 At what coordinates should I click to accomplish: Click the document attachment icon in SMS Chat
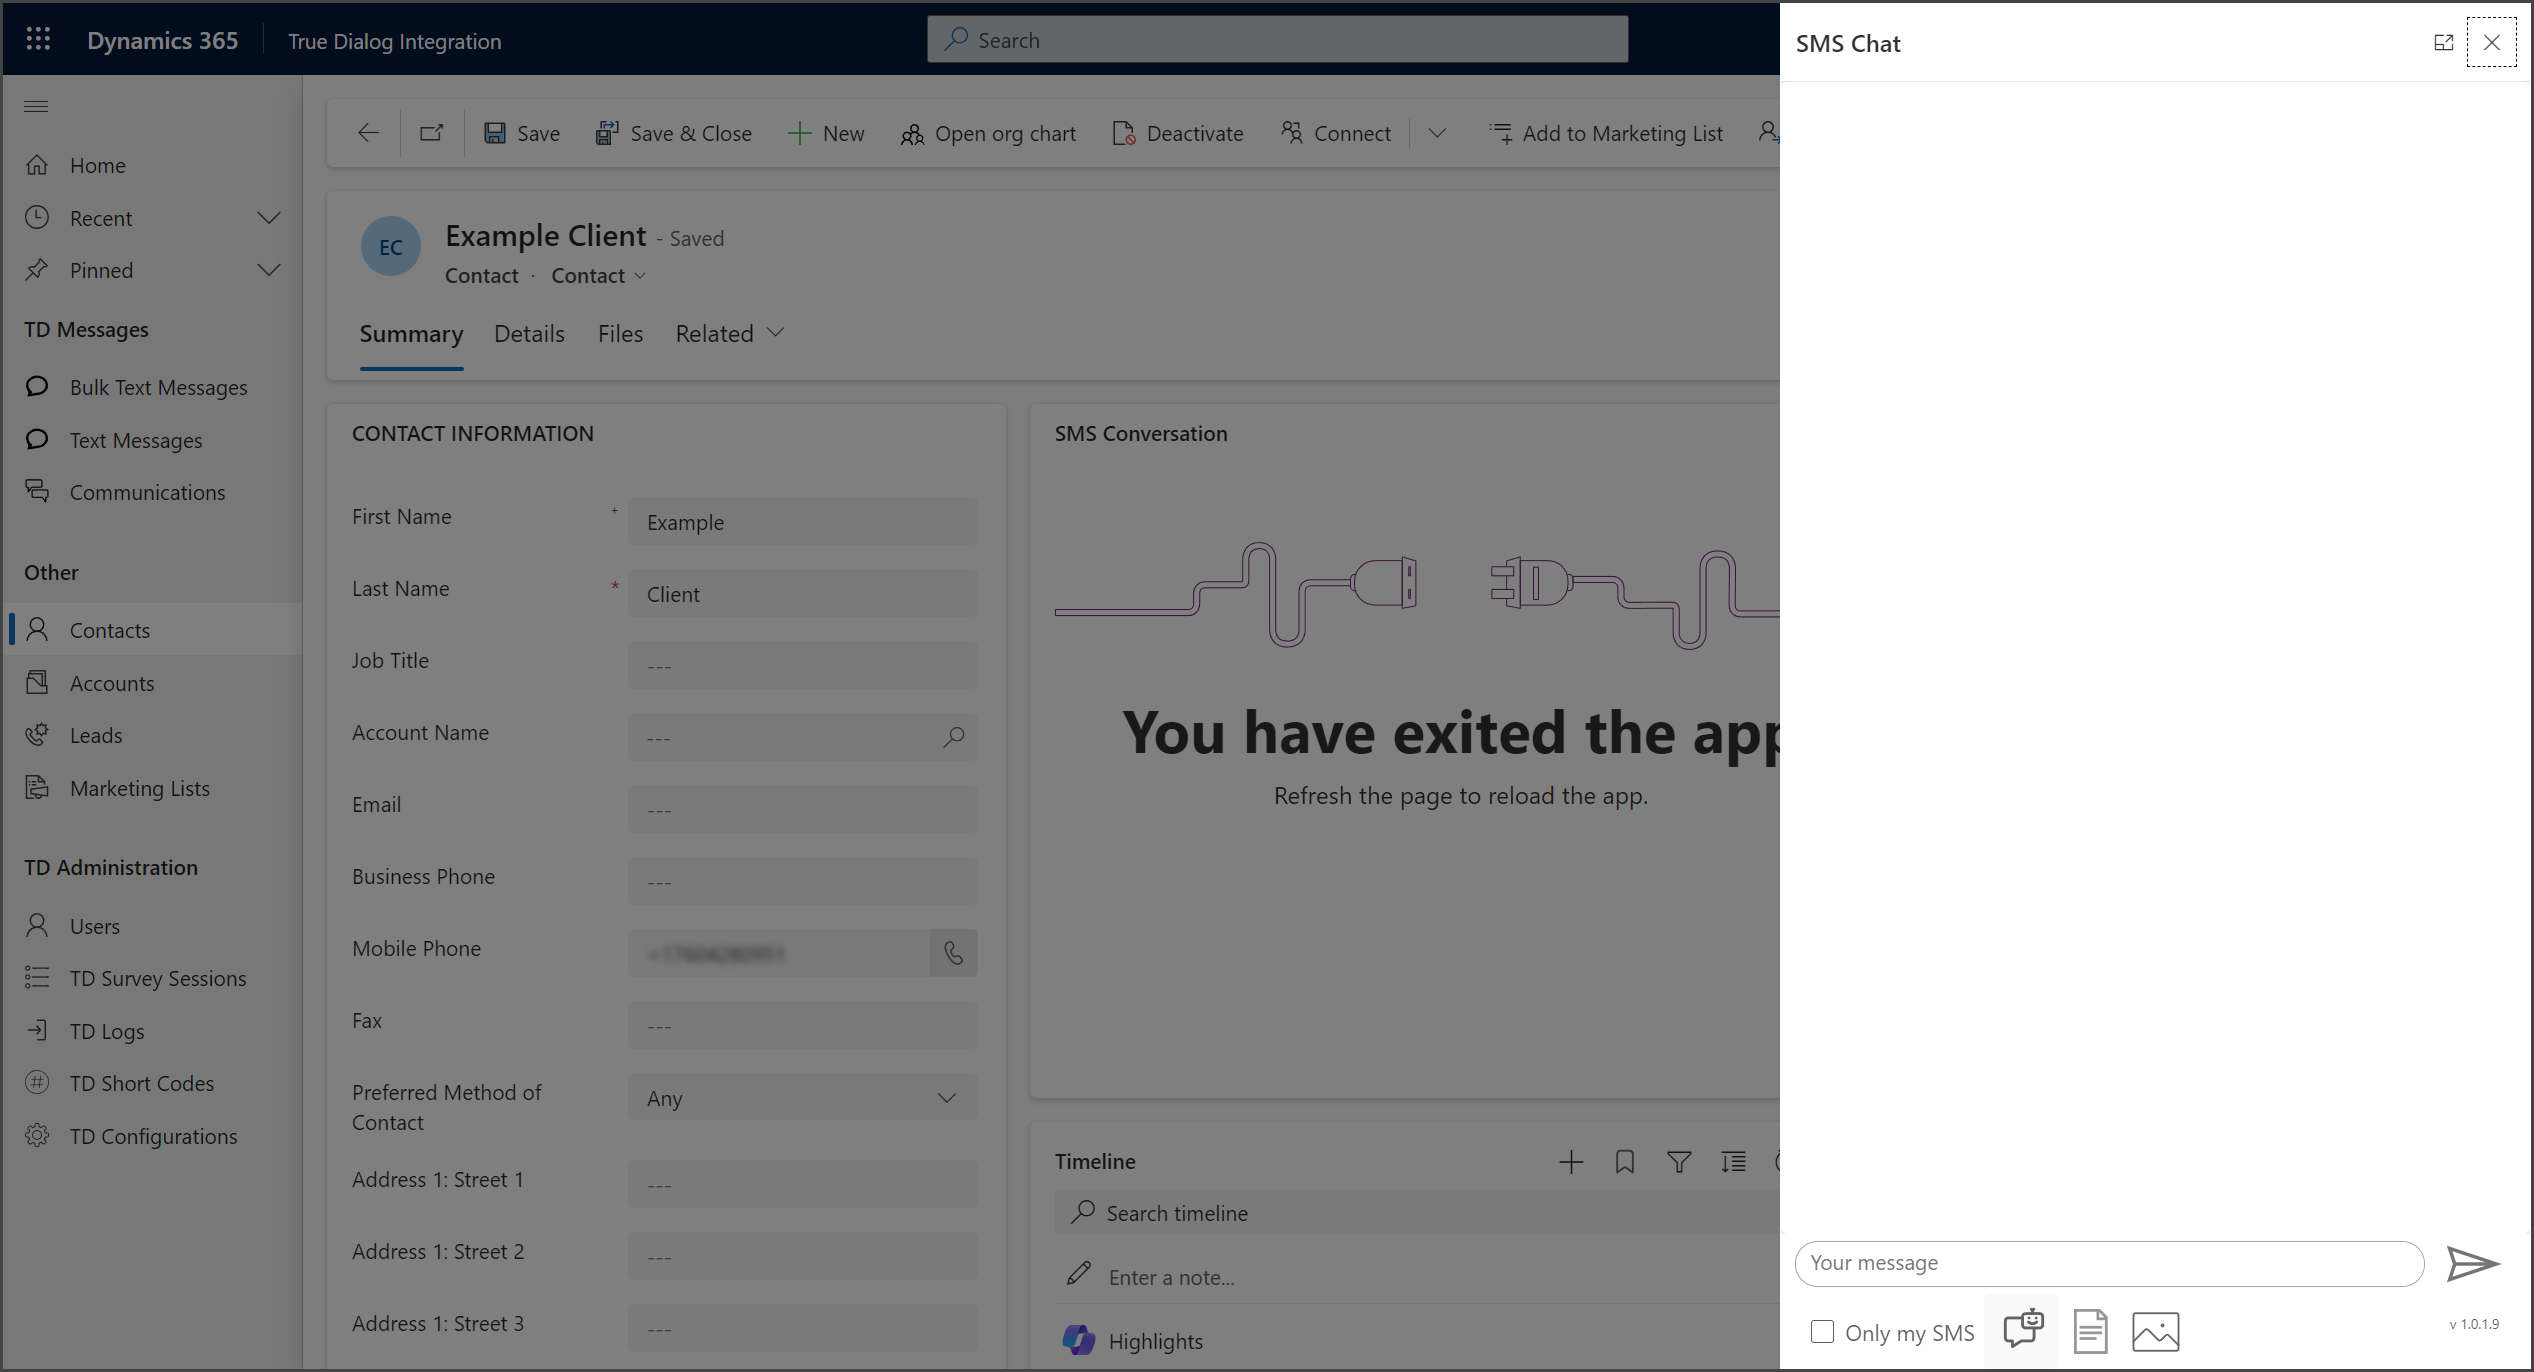2090,1331
